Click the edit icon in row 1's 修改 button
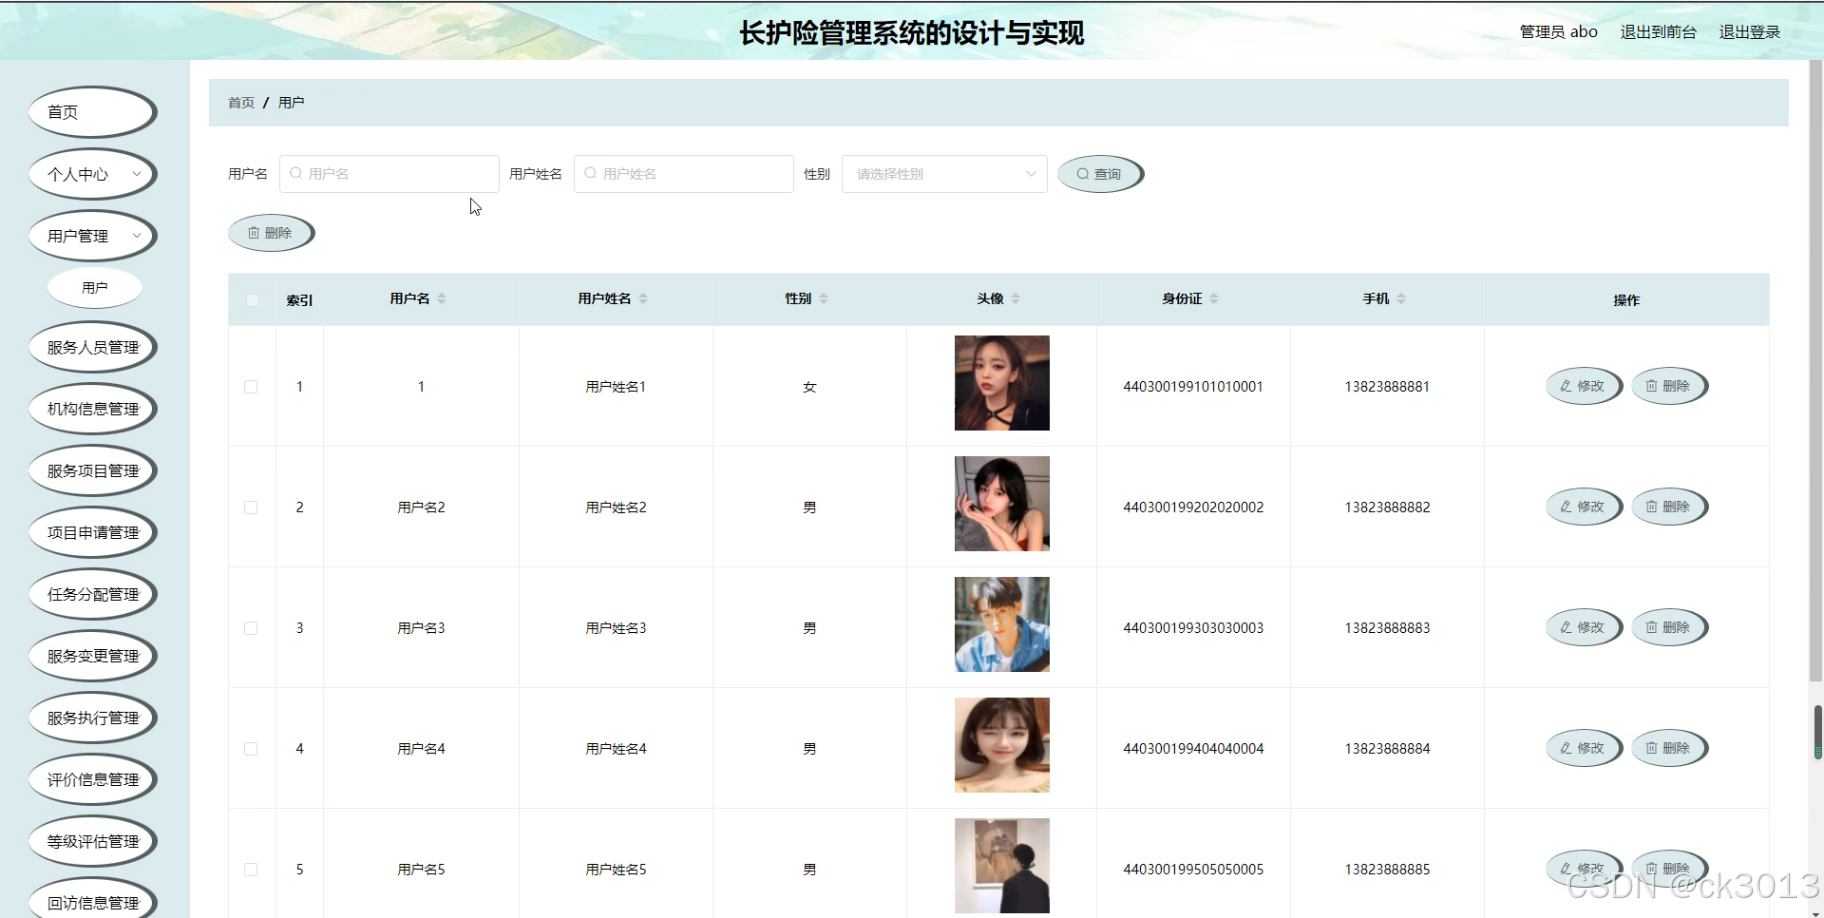Image resolution: width=1824 pixels, height=918 pixels. pyautogui.click(x=1565, y=385)
